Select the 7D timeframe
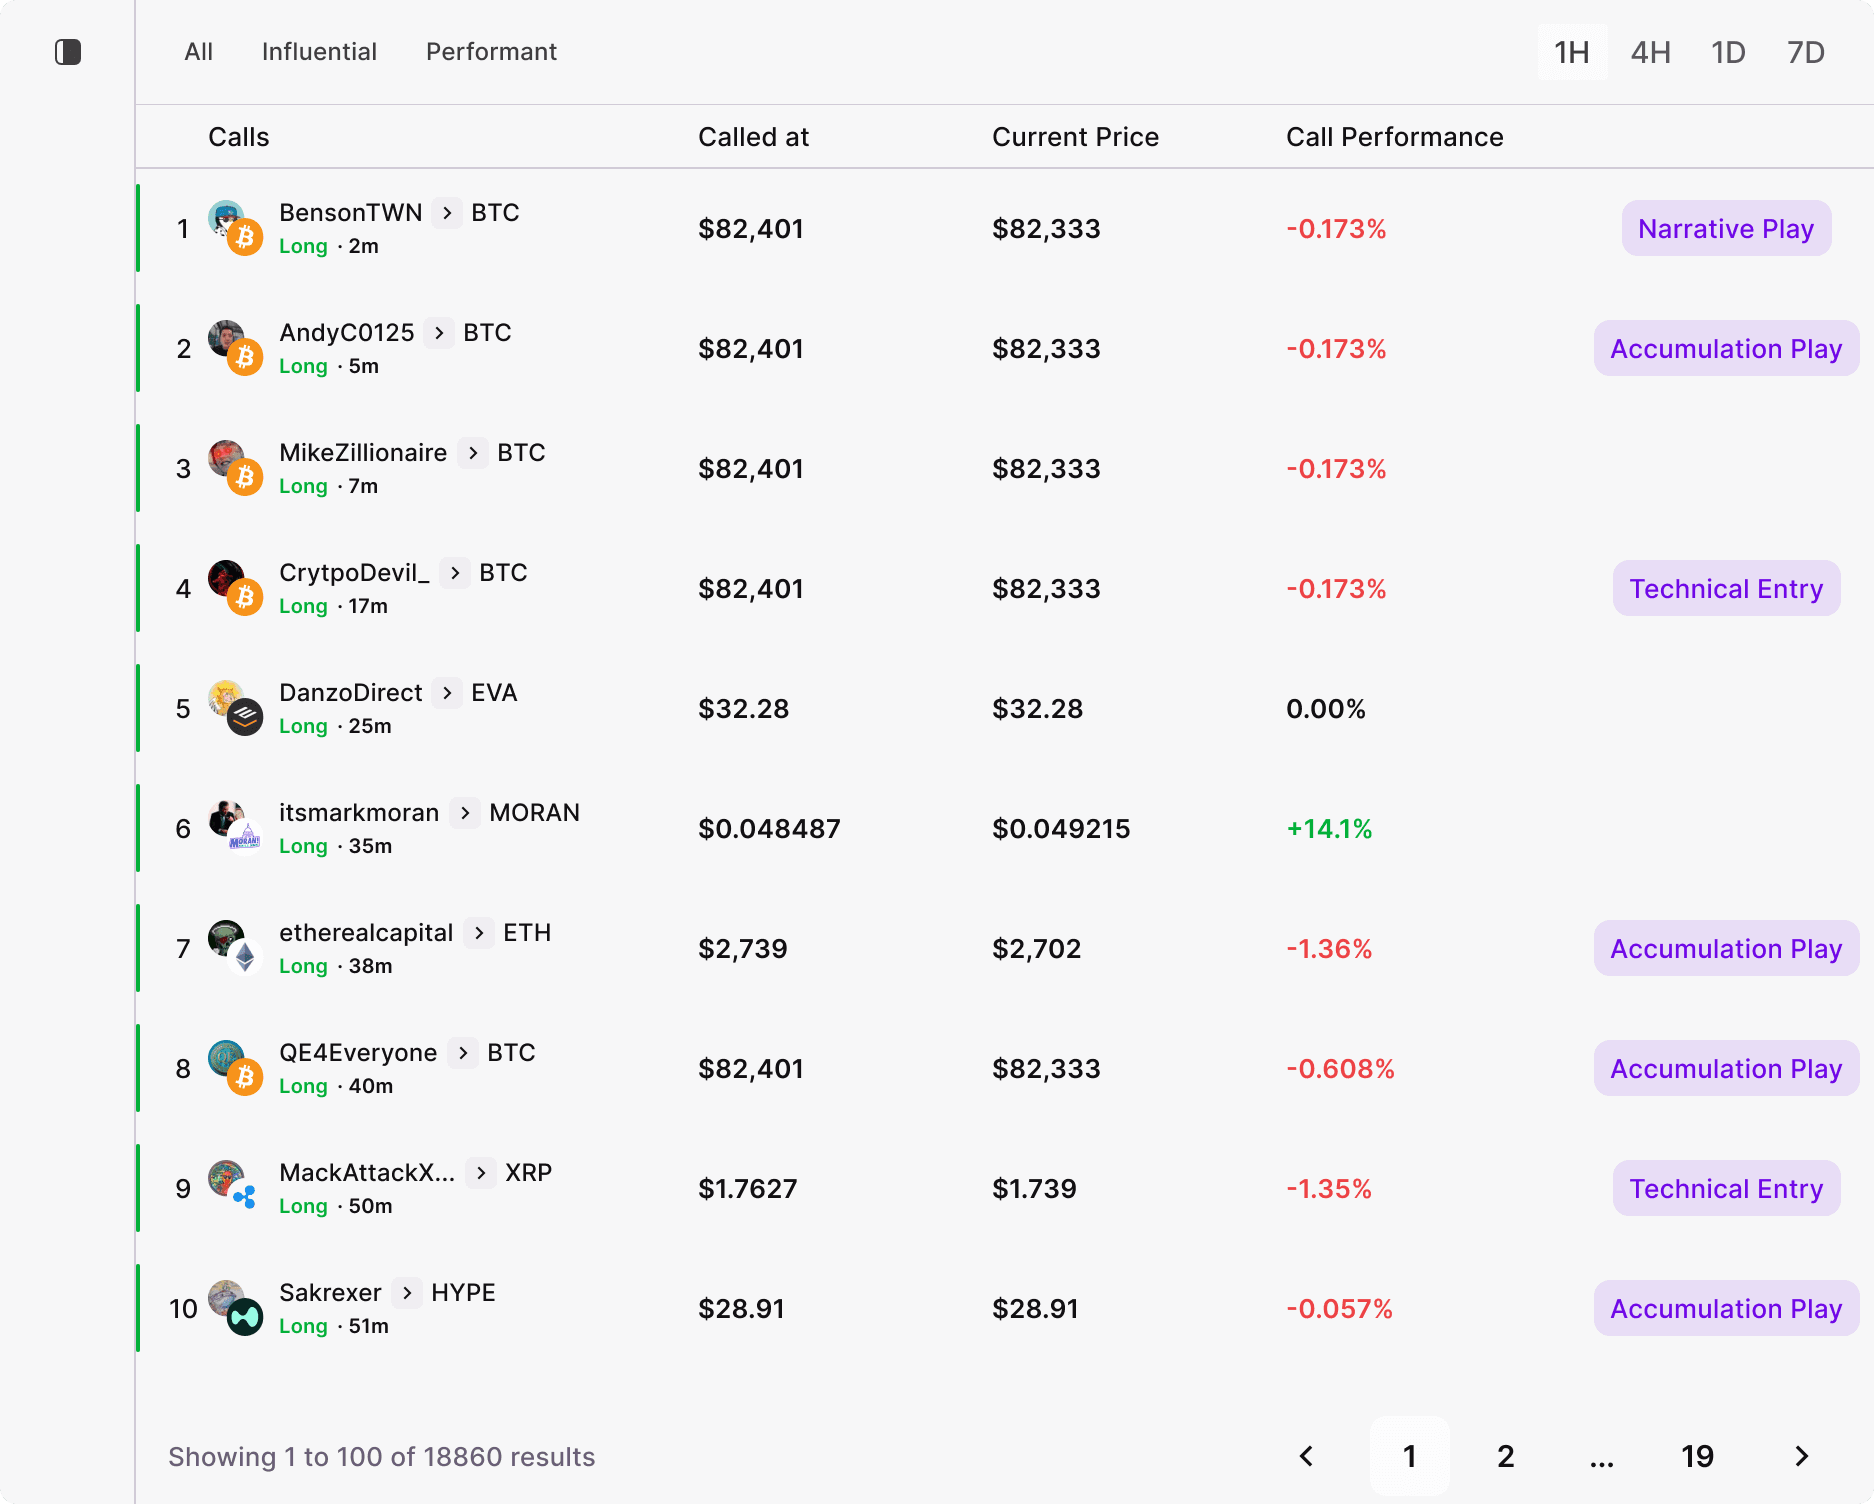Viewport: 1874px width, 1504px height. 1806,52
